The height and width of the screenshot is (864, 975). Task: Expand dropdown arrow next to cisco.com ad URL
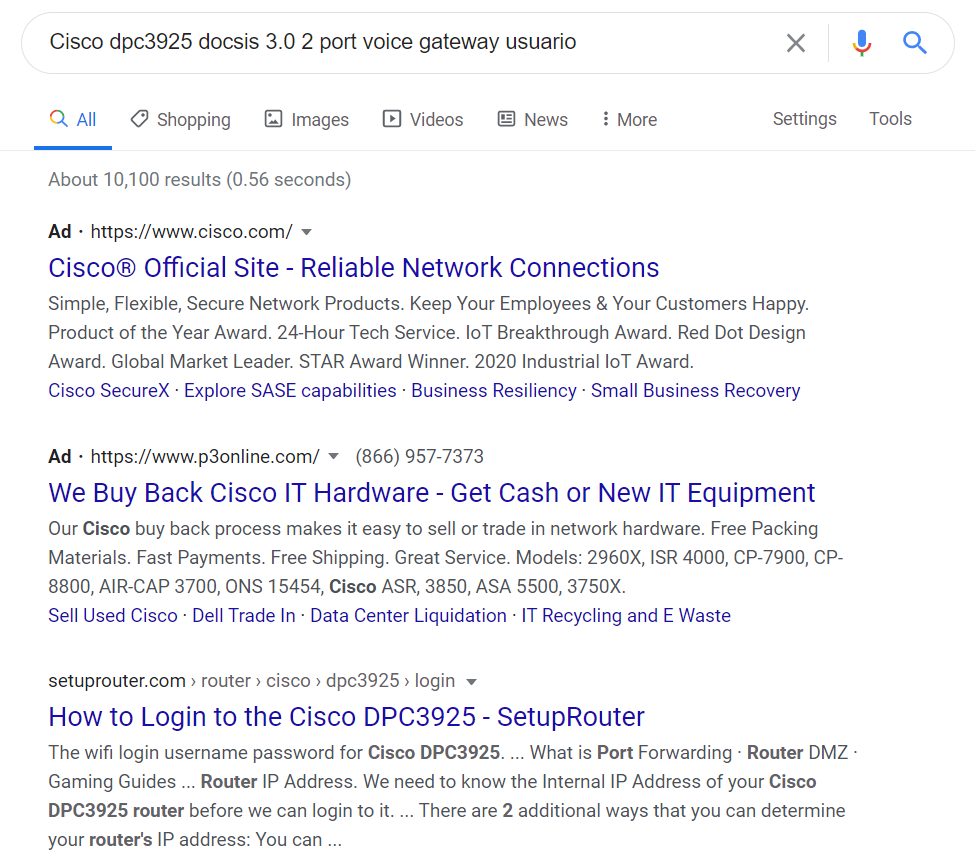pyautogui.click(x=307, y=232)
